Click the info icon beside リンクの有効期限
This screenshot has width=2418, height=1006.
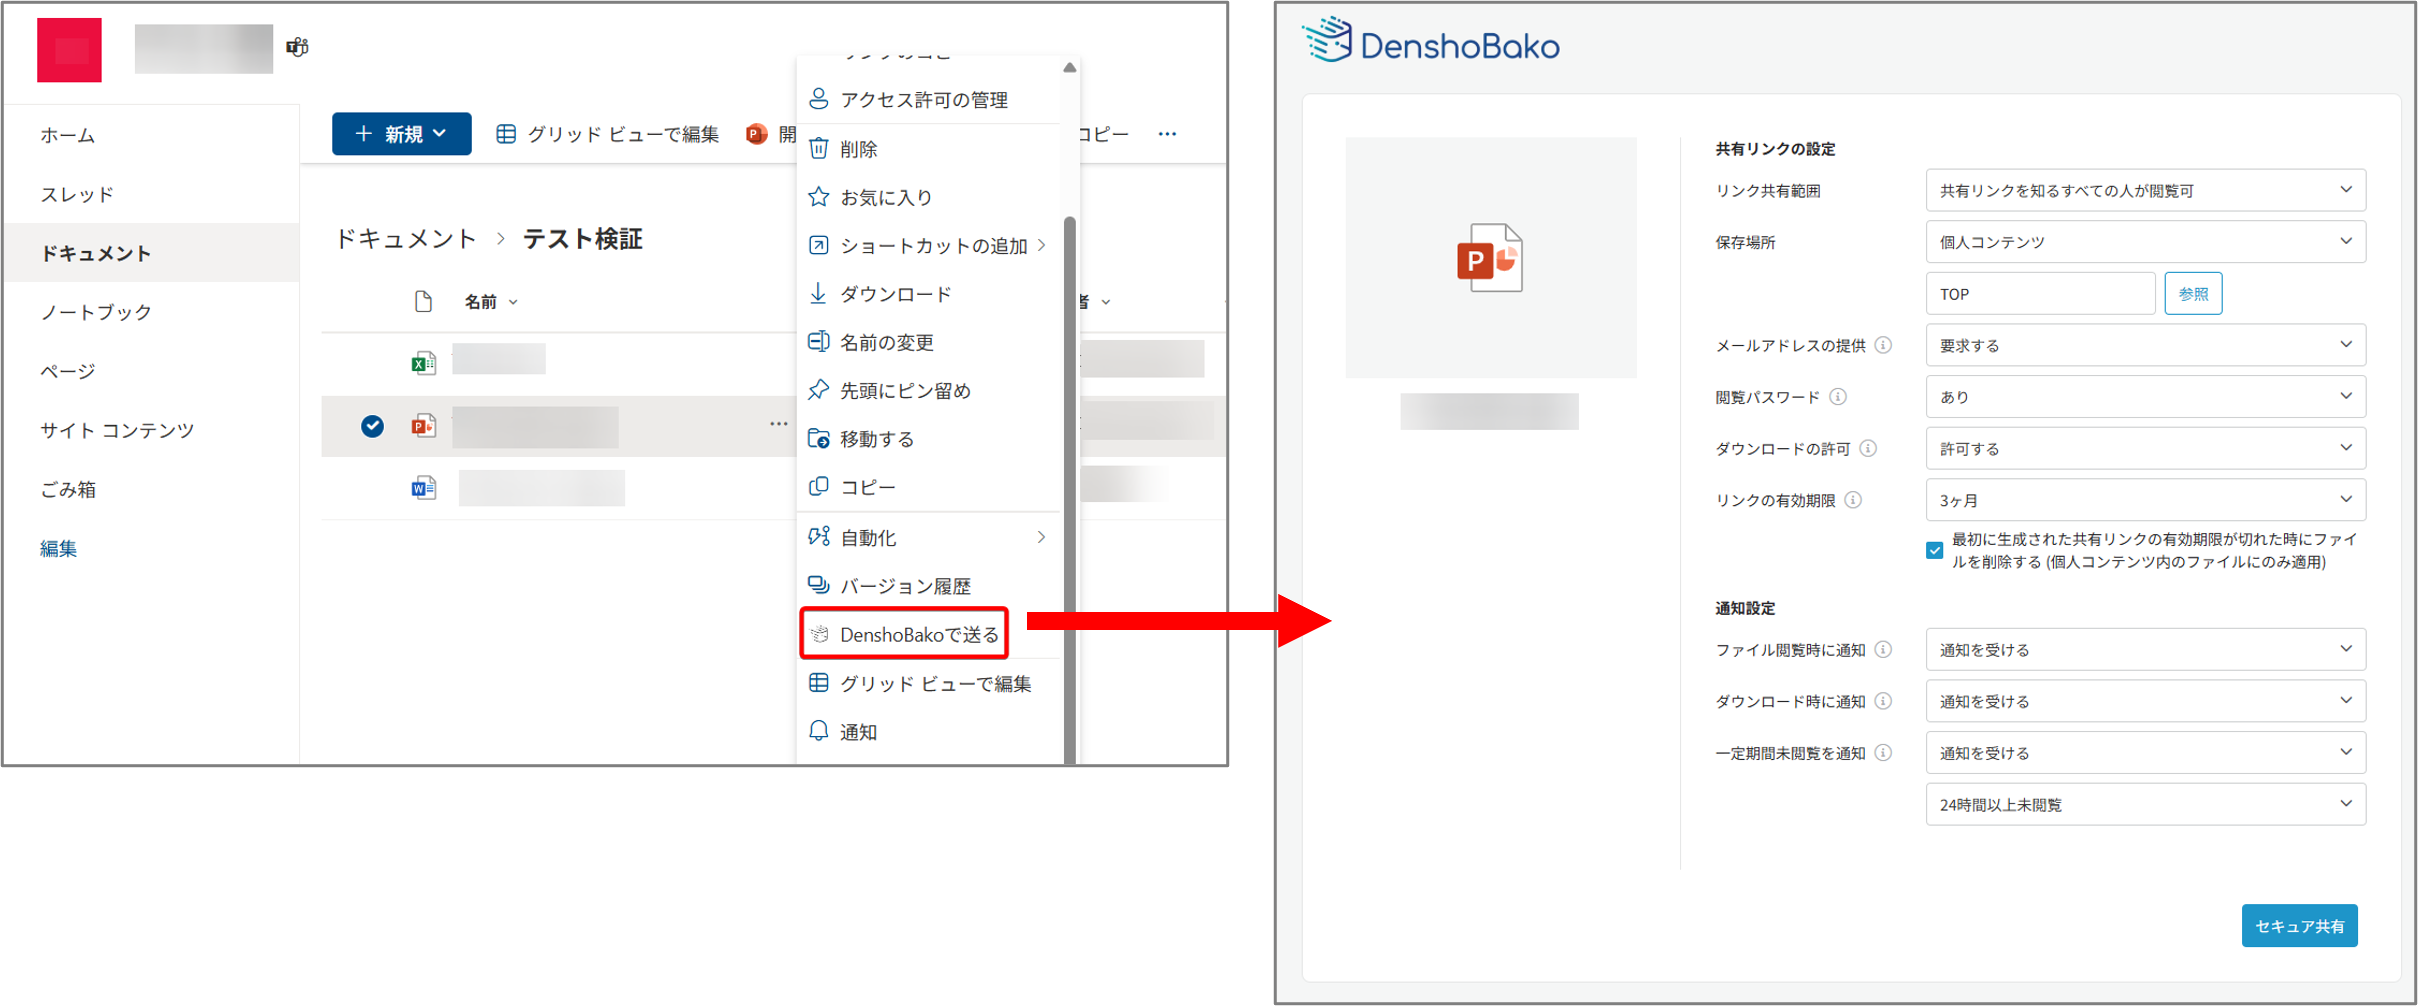(1853, 500)
